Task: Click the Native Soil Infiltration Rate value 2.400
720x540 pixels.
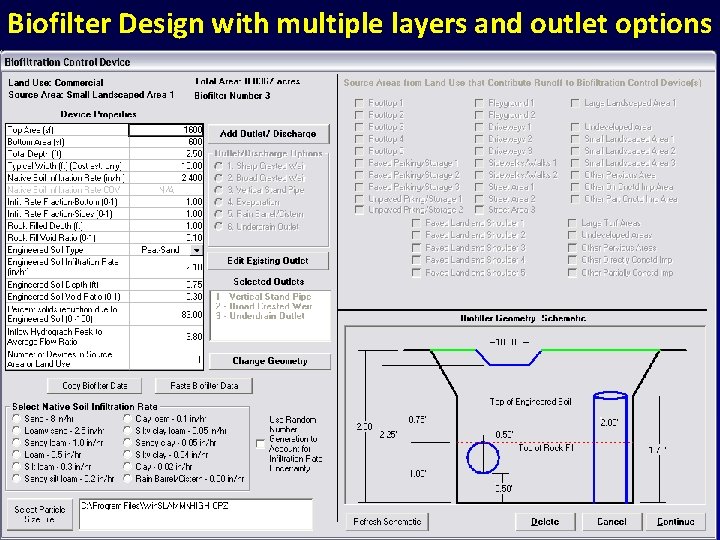Action: coord(166,178)
